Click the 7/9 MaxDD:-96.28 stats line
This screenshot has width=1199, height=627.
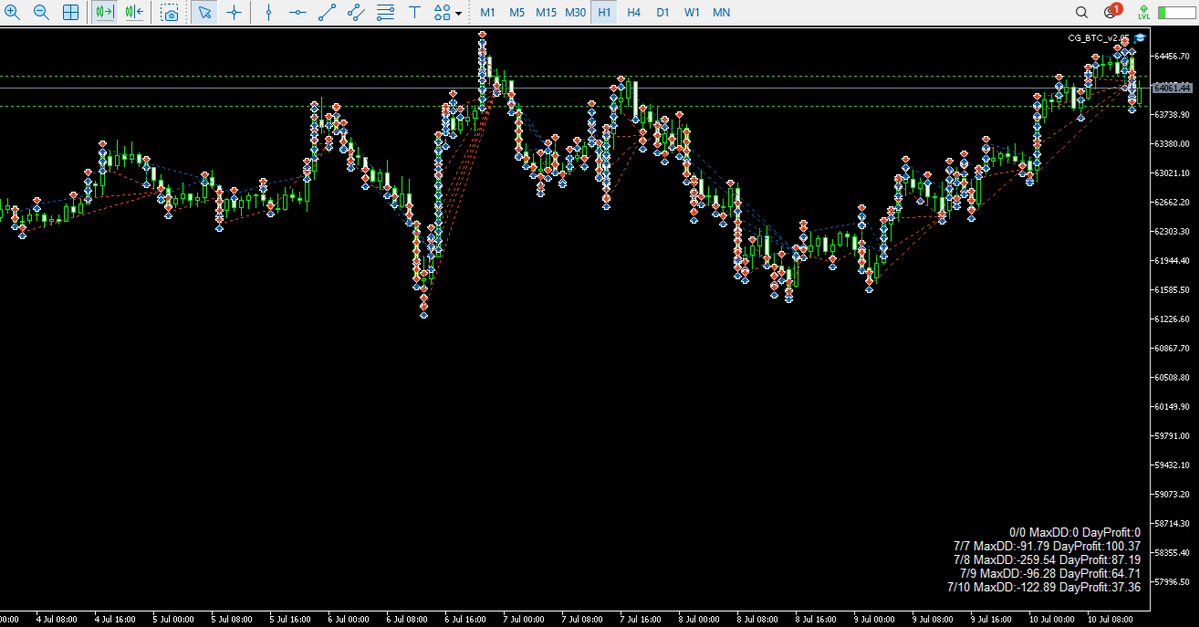[x=1050, y=573]
